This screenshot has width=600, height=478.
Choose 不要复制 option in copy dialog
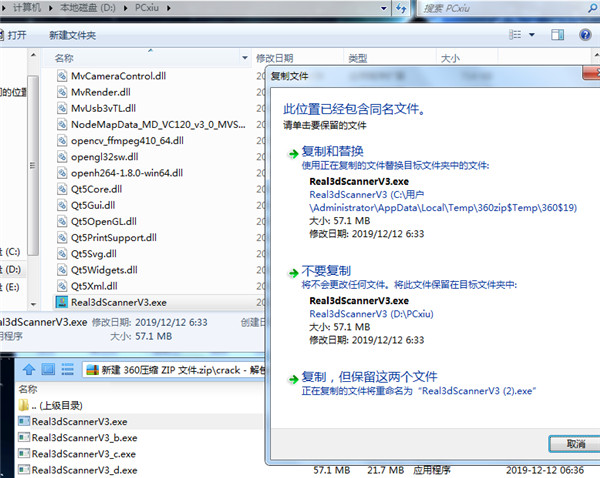coord(326,271)
